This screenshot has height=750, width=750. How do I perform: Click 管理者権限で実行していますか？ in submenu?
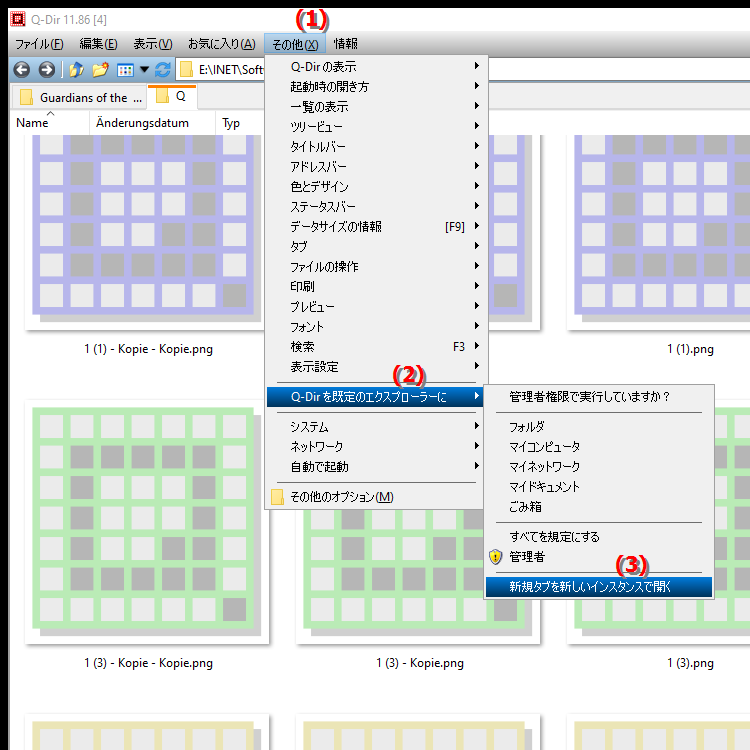tap(599, 397)
